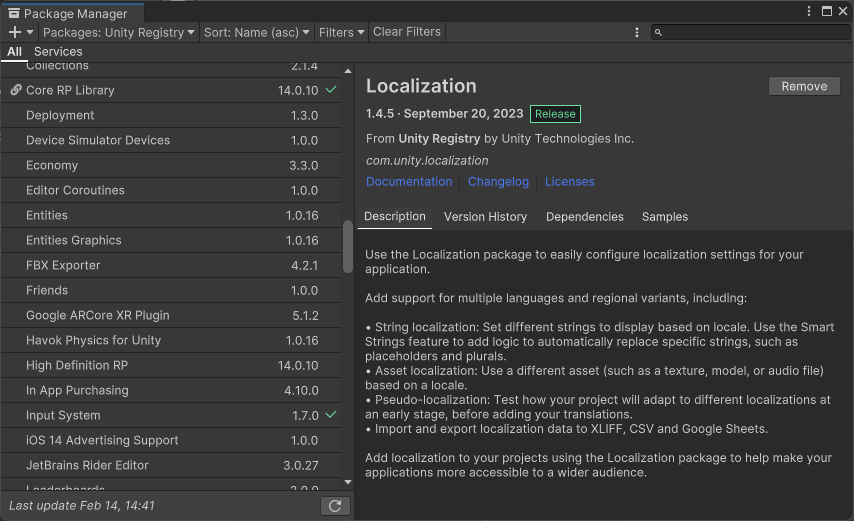Close the Package Manager window

[x=843, y=11]
